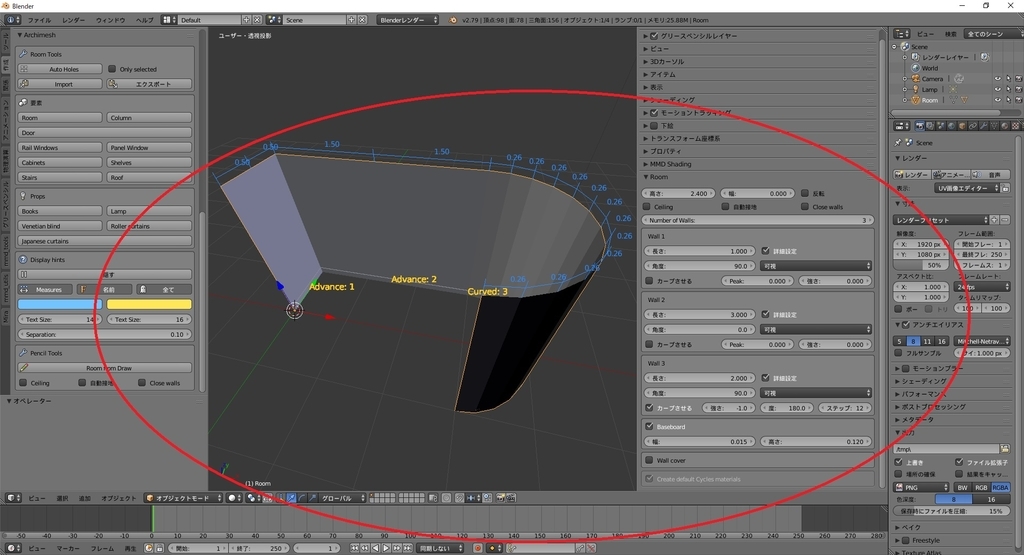1024x555 pixels.
Task: Collapse the Archimesh panel
Action: coord(20,35)
